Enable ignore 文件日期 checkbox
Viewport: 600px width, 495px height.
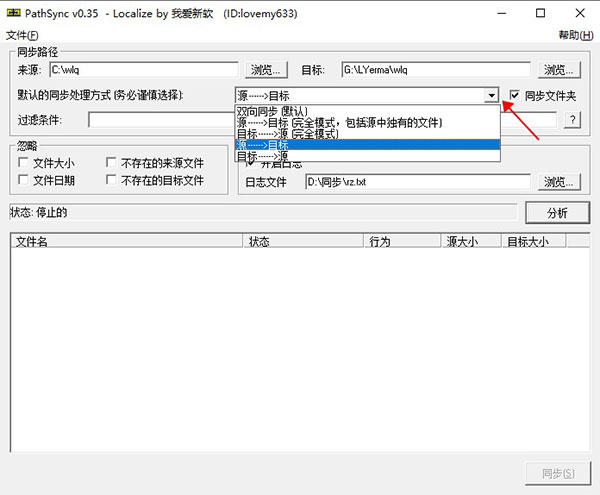(x=23, y=180)
